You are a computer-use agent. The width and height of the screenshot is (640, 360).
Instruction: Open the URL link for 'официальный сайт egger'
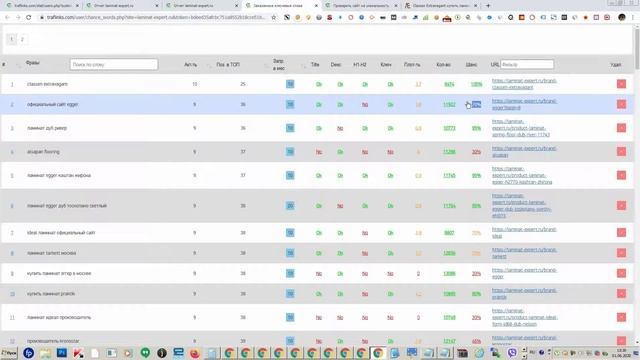click(x=524, y=104)
